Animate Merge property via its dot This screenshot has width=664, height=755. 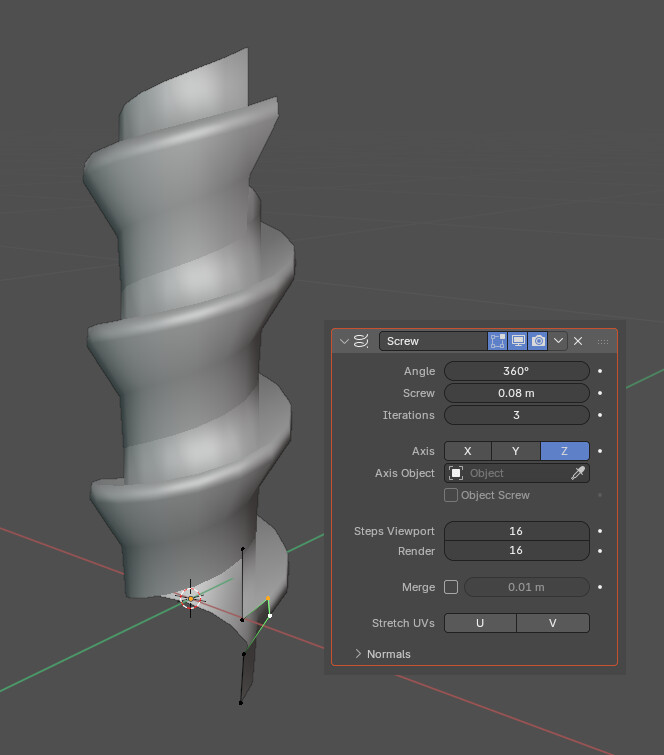[x=600, y=587]
